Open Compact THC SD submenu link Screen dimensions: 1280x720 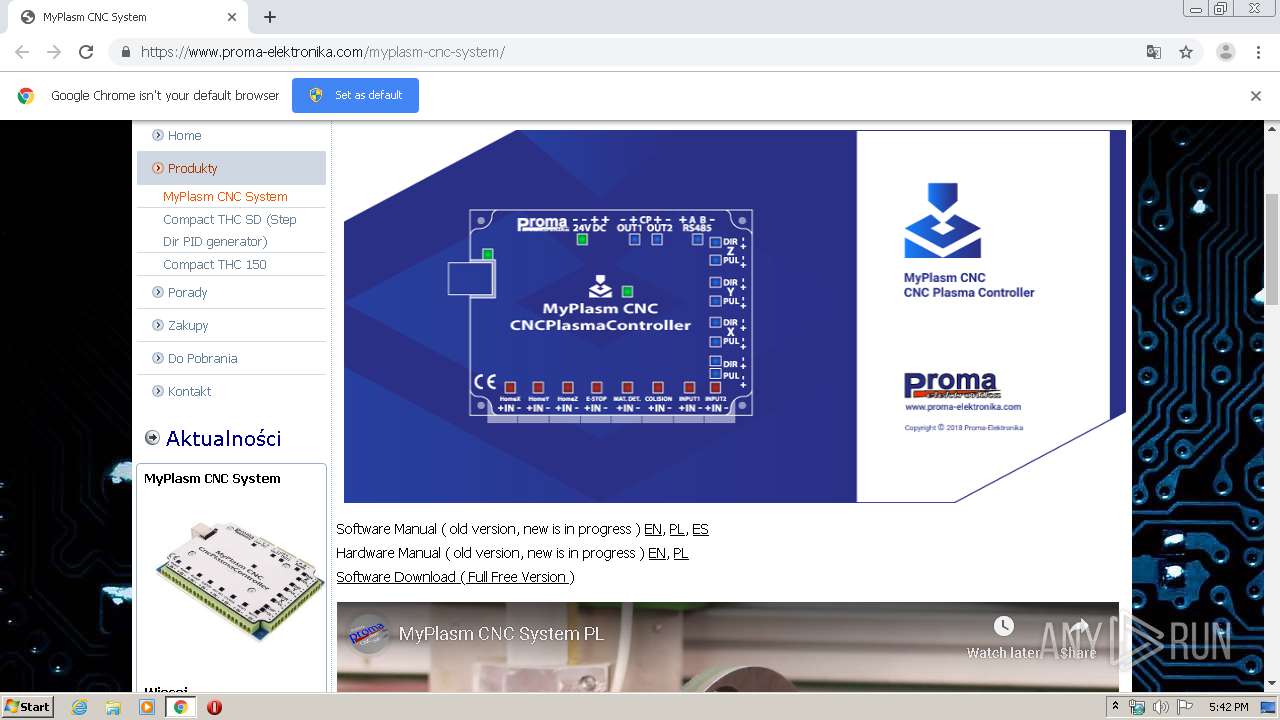[x=230, y=230]
